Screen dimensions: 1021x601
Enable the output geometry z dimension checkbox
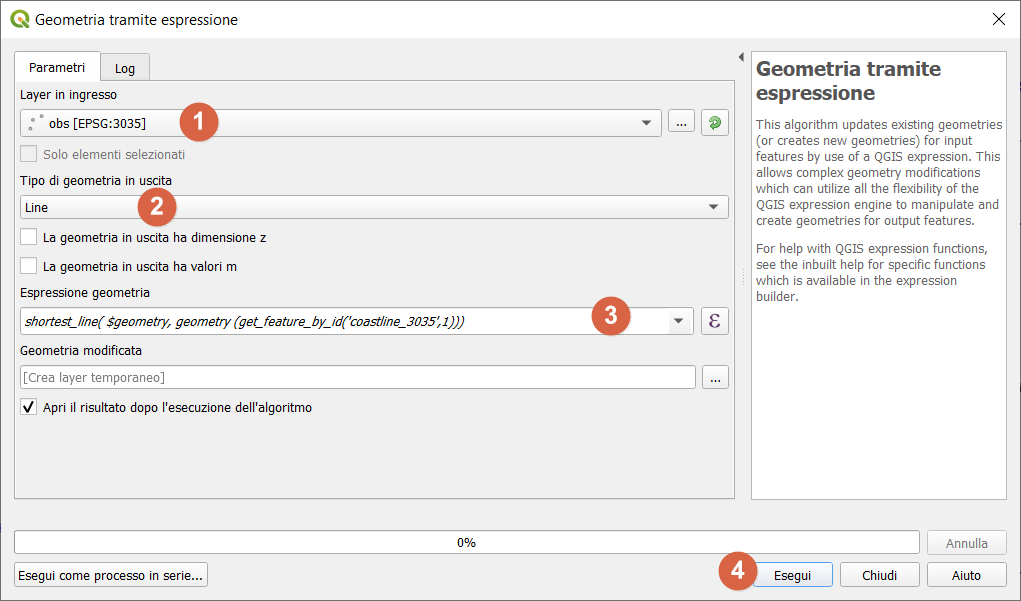click(29, 238)
